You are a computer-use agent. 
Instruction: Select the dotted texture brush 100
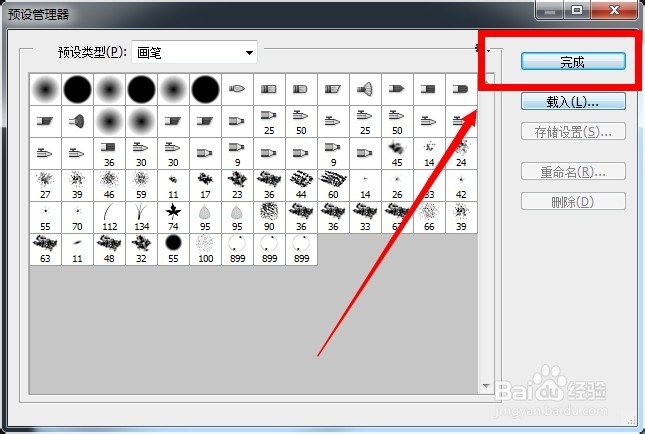(x=205, y=250)
